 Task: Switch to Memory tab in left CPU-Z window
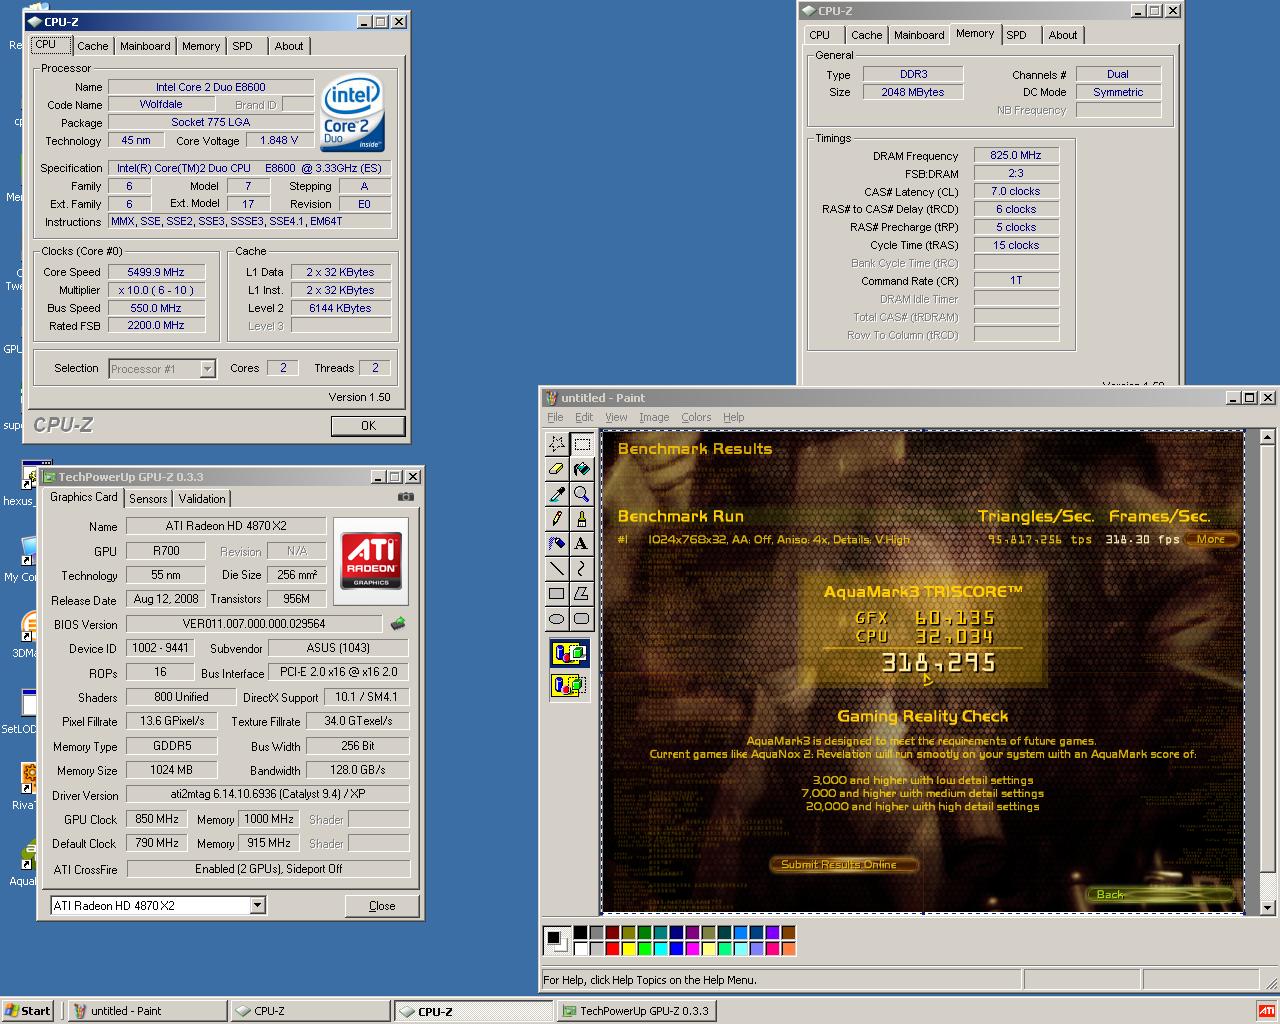pos(201,46)
